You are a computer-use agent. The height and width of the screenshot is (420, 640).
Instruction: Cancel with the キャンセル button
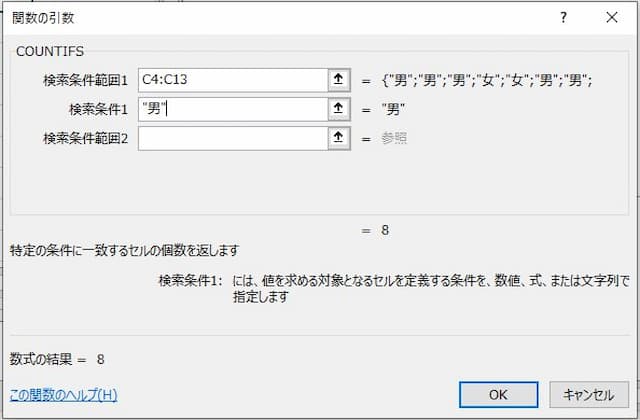pos(589,395)
